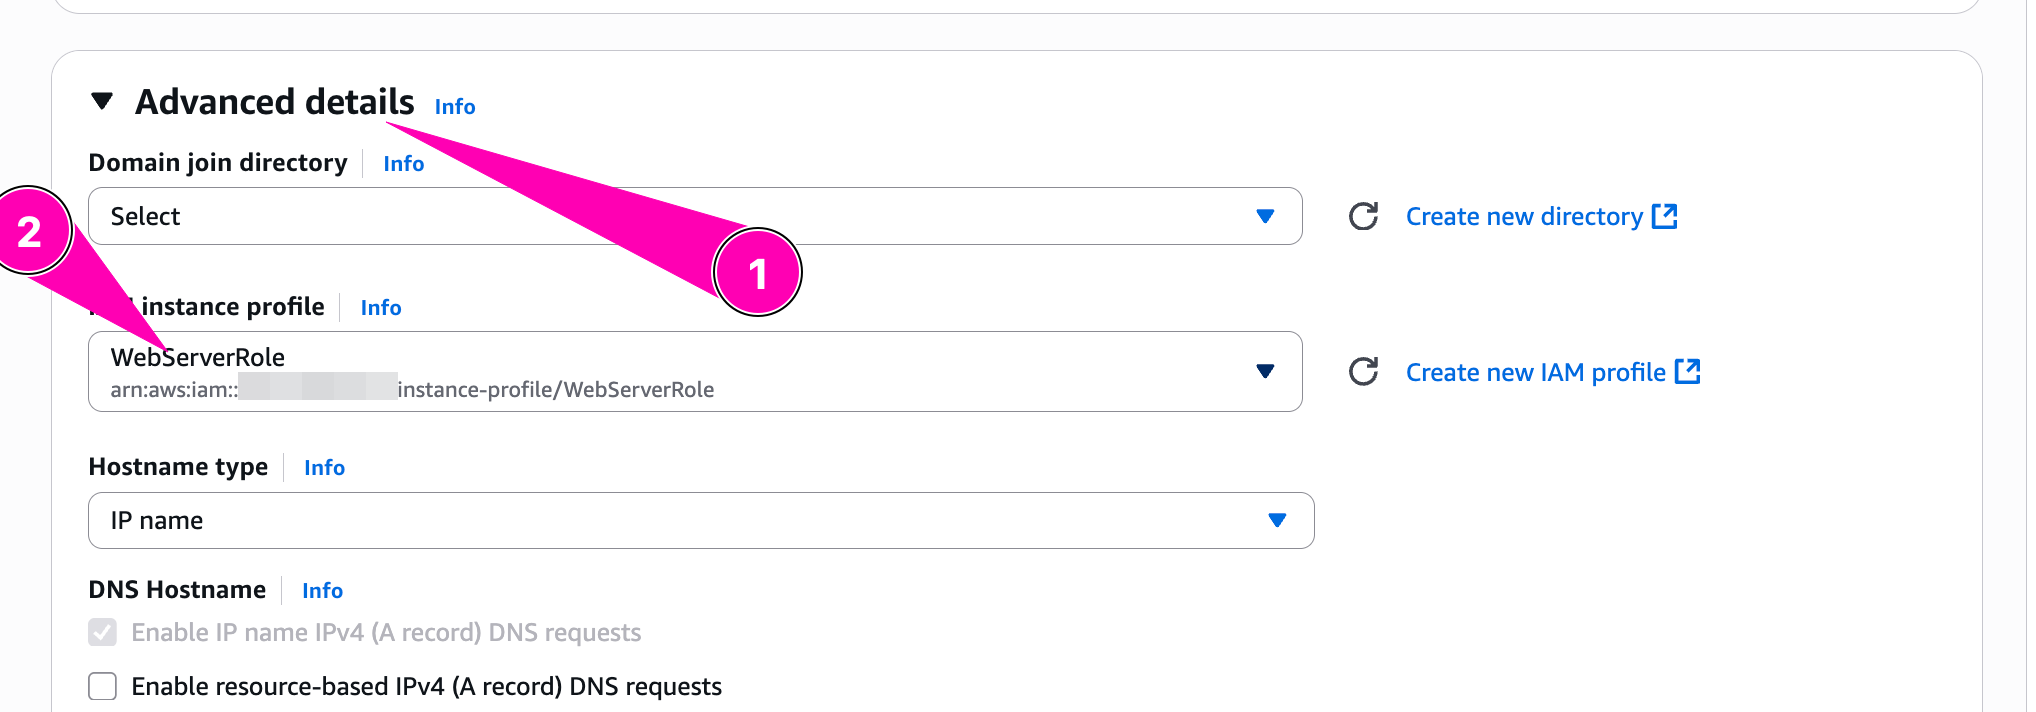Click the Domain join directory dropdown arrow

click(x=1265, y=216)
